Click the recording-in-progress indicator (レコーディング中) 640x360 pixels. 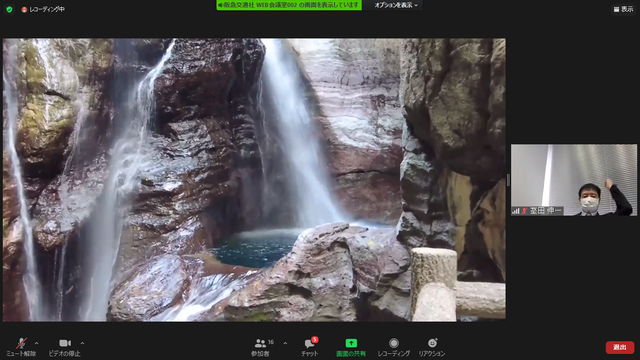click(43, 9)
